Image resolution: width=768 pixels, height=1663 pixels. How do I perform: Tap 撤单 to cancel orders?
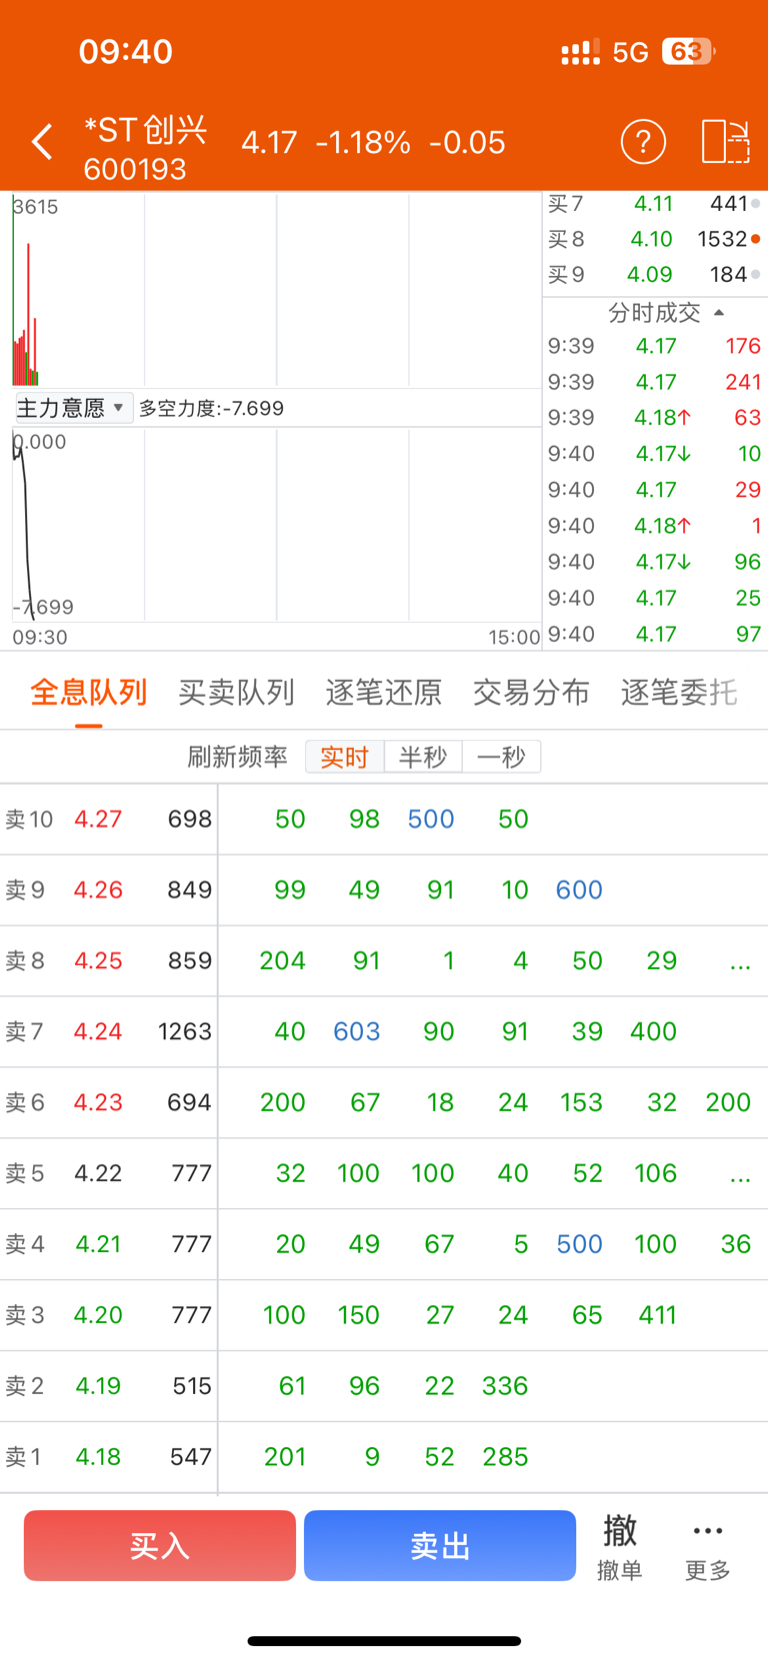pyautogui.click(x=620, y=1547)
